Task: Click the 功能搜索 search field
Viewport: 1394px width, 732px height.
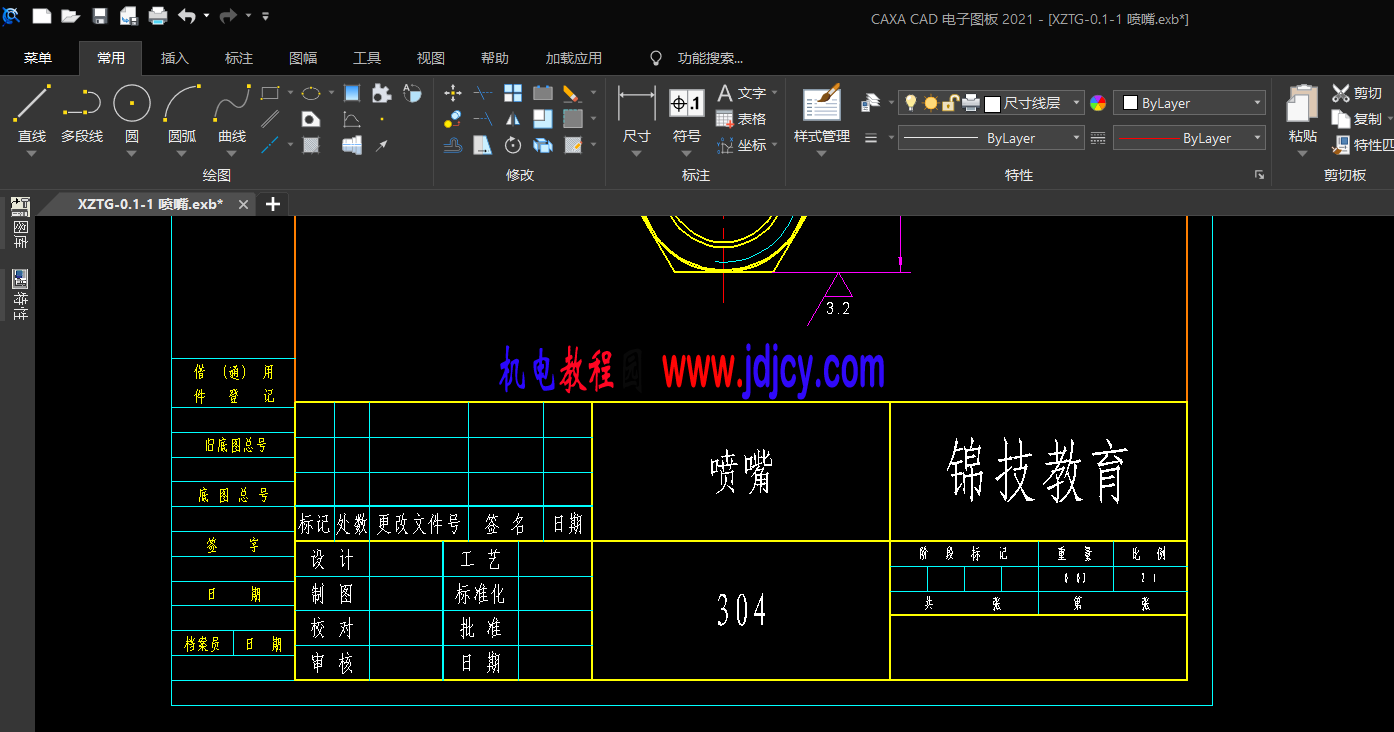Action: pos(710,58)
